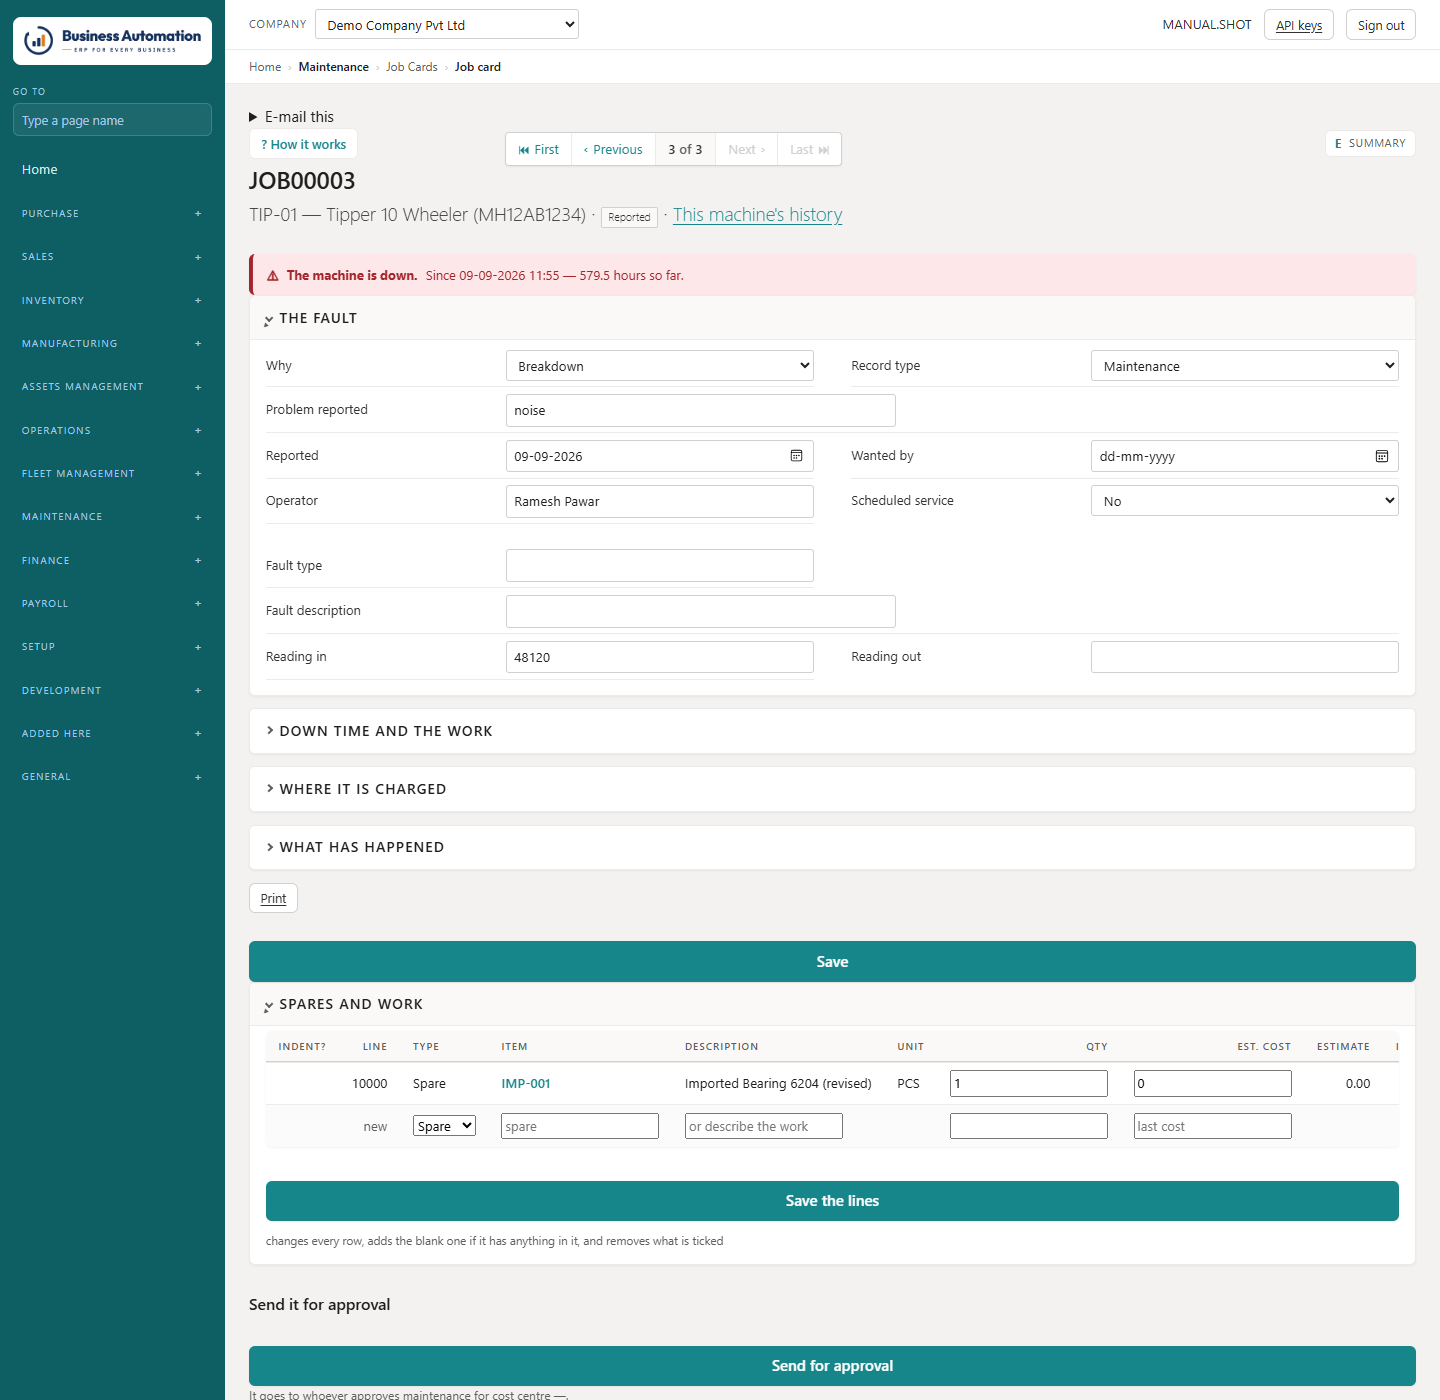Open the Reported date calendar picker icon
The height and width of the screenshot is (1400, 1440).
pos(796,456)
